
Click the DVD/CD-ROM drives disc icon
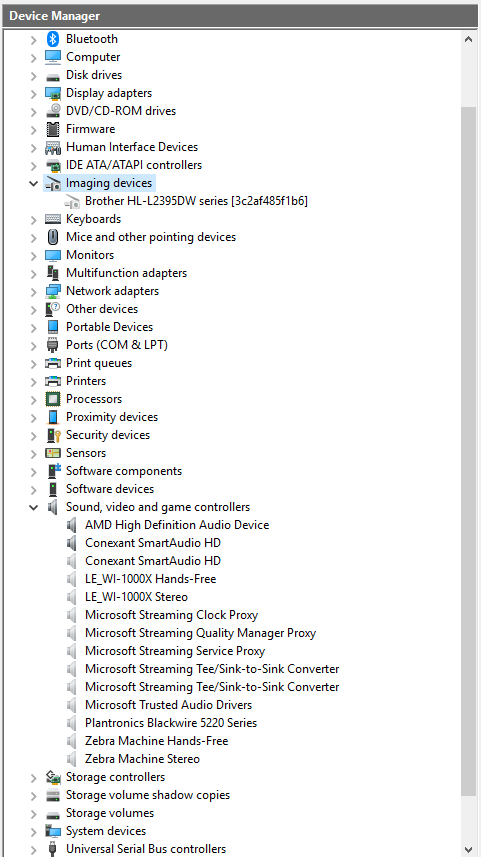tap(52, 111)
